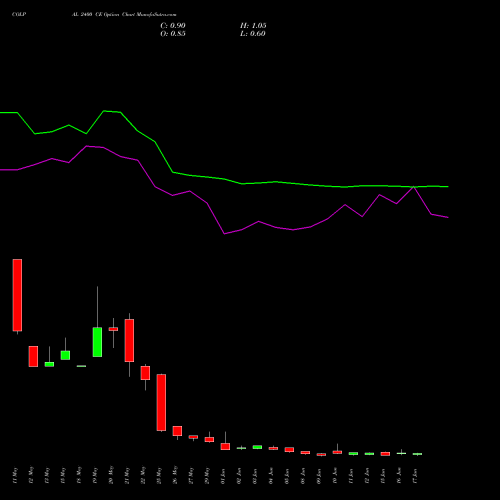The height and width of the screenshot is (500, 500).
Task: Click the '01 Jun' date label on the axis
Action: 223,476
